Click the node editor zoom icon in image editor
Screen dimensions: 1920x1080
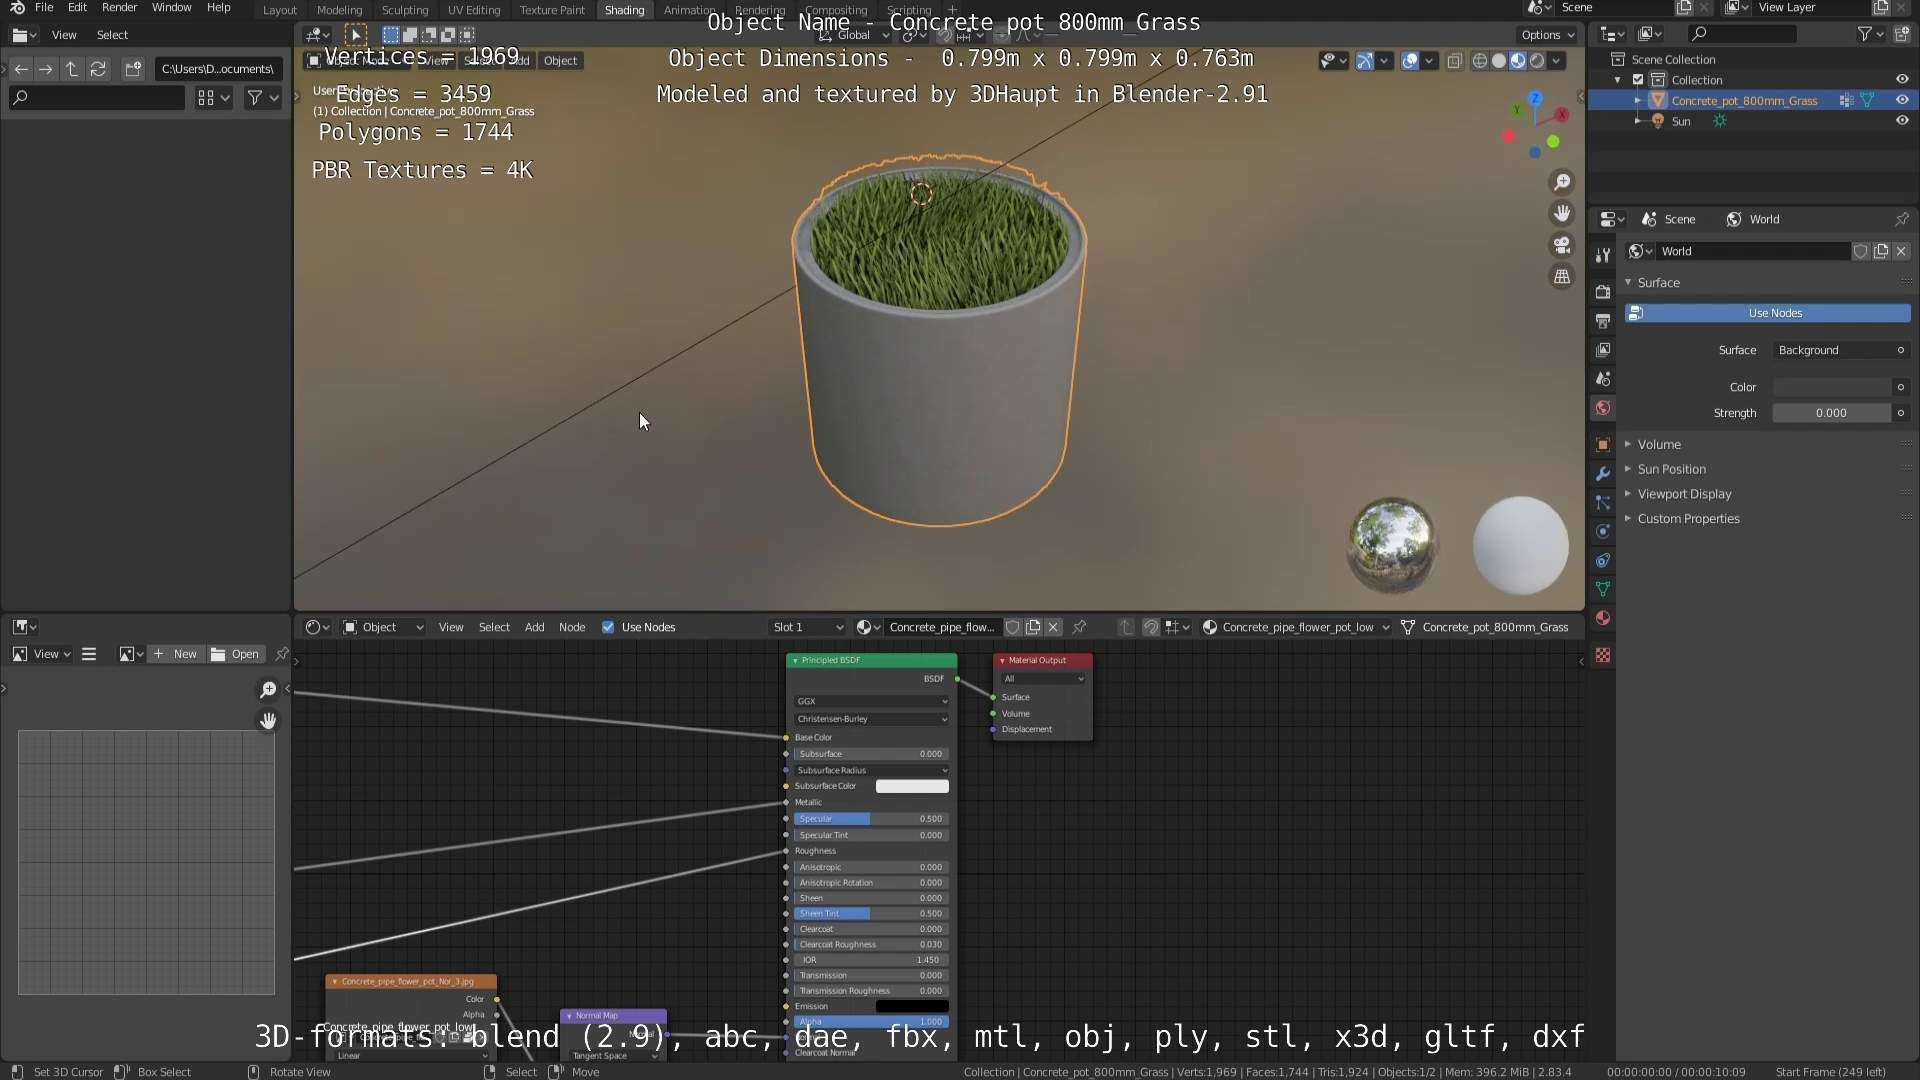tap(268, 690)
